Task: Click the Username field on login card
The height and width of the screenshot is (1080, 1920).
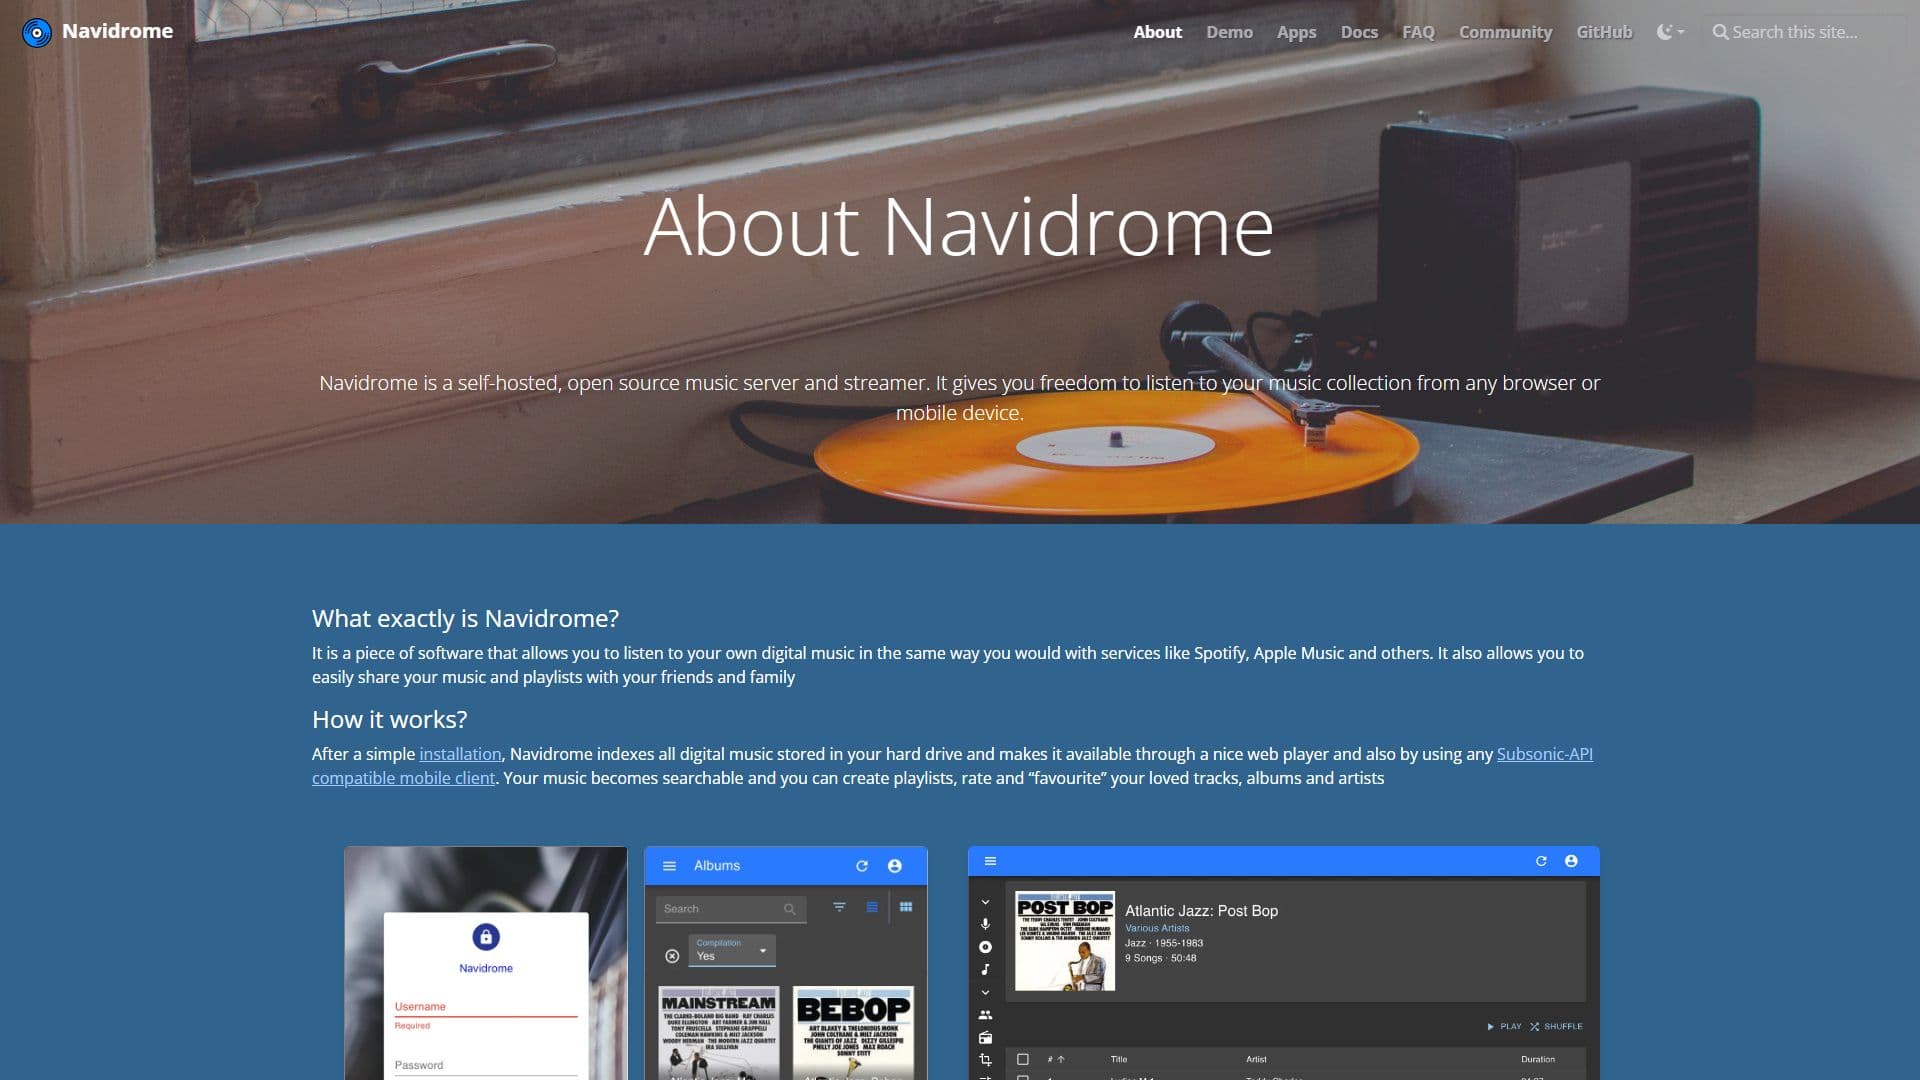Action: tap(486, 1006)
